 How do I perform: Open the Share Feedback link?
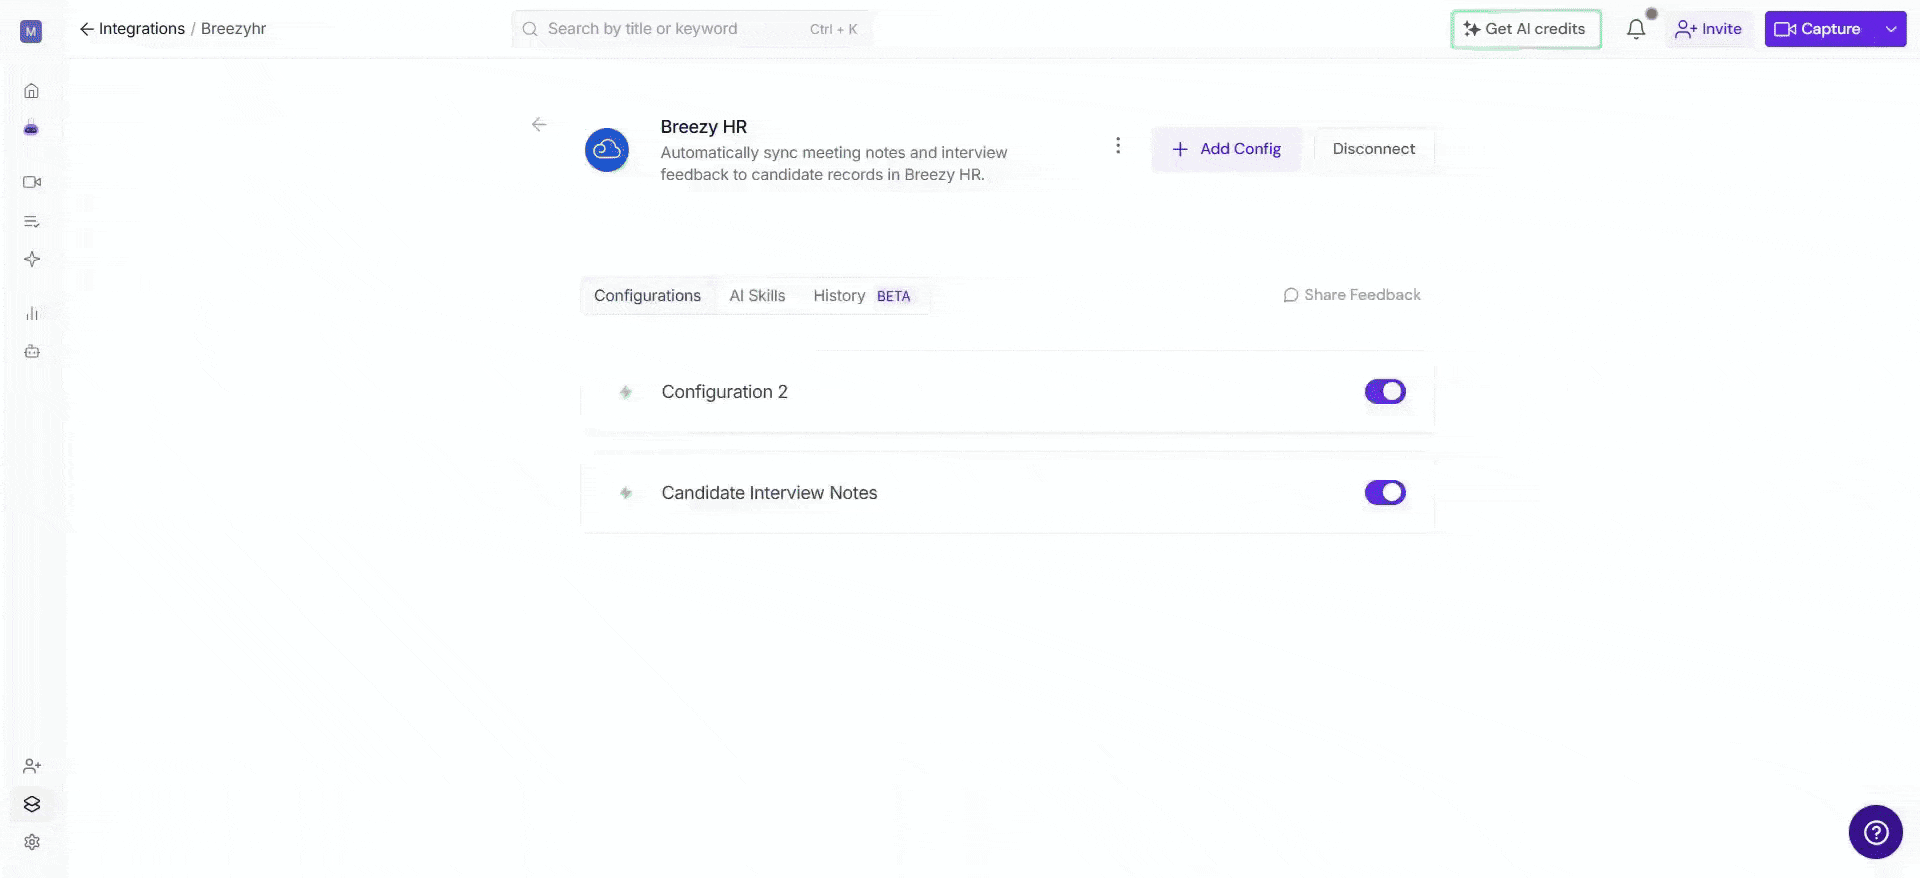1351,295
